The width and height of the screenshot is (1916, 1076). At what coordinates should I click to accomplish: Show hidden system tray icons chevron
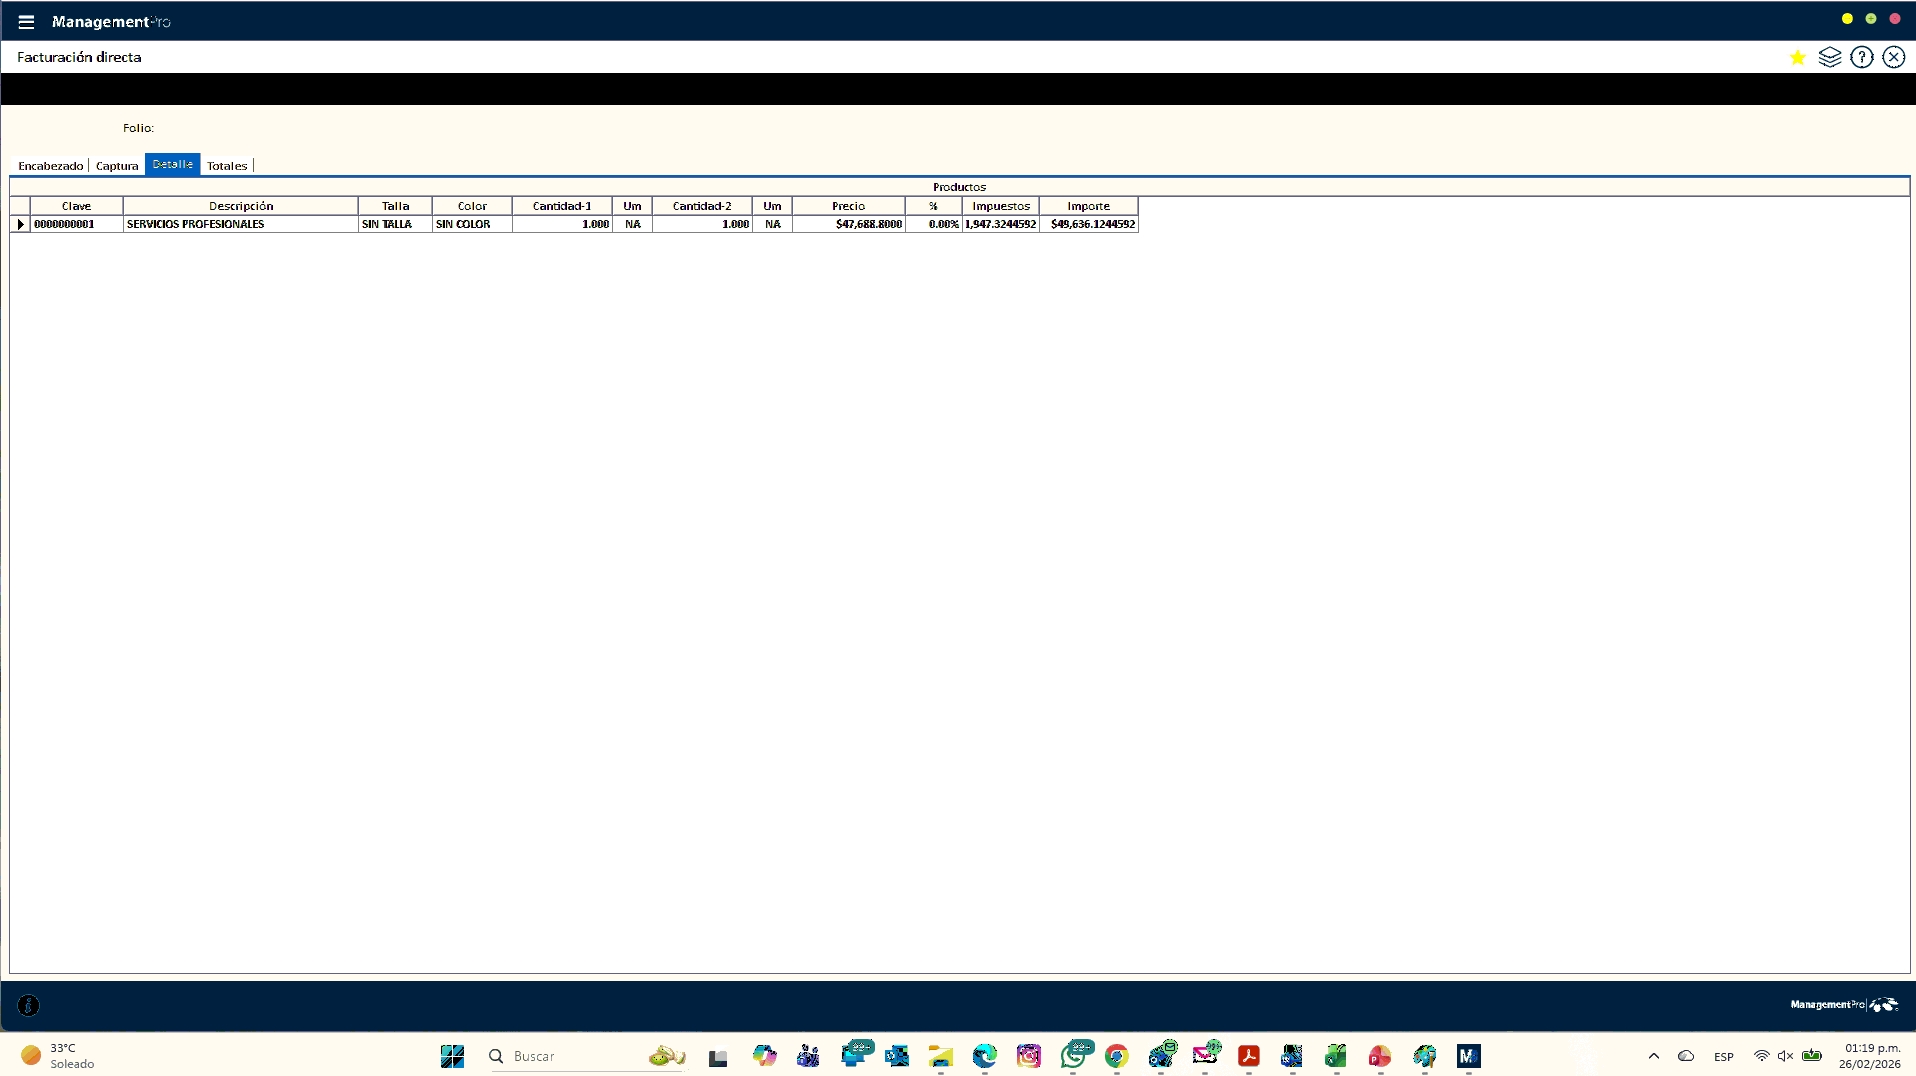(x=1653, y=1056)
